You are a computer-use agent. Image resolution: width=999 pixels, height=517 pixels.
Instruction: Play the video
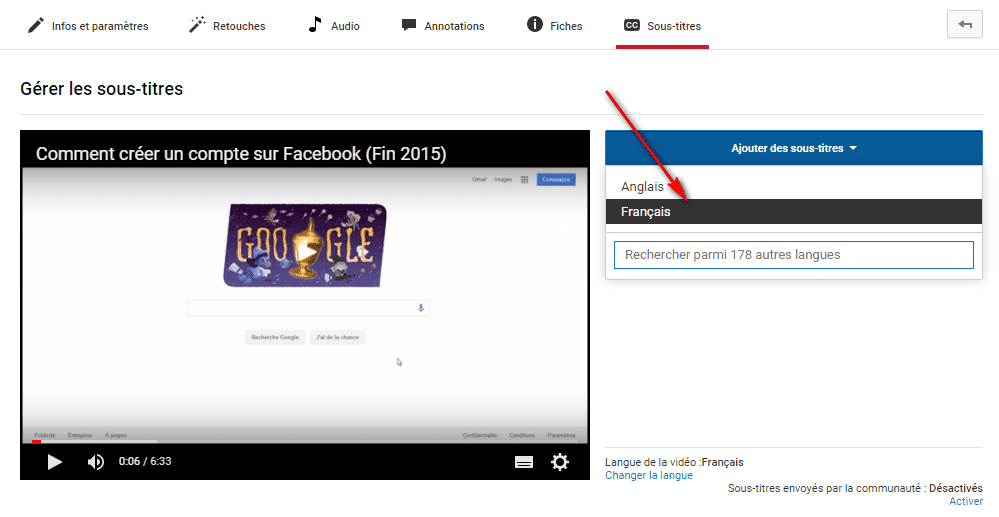[55, 462]
